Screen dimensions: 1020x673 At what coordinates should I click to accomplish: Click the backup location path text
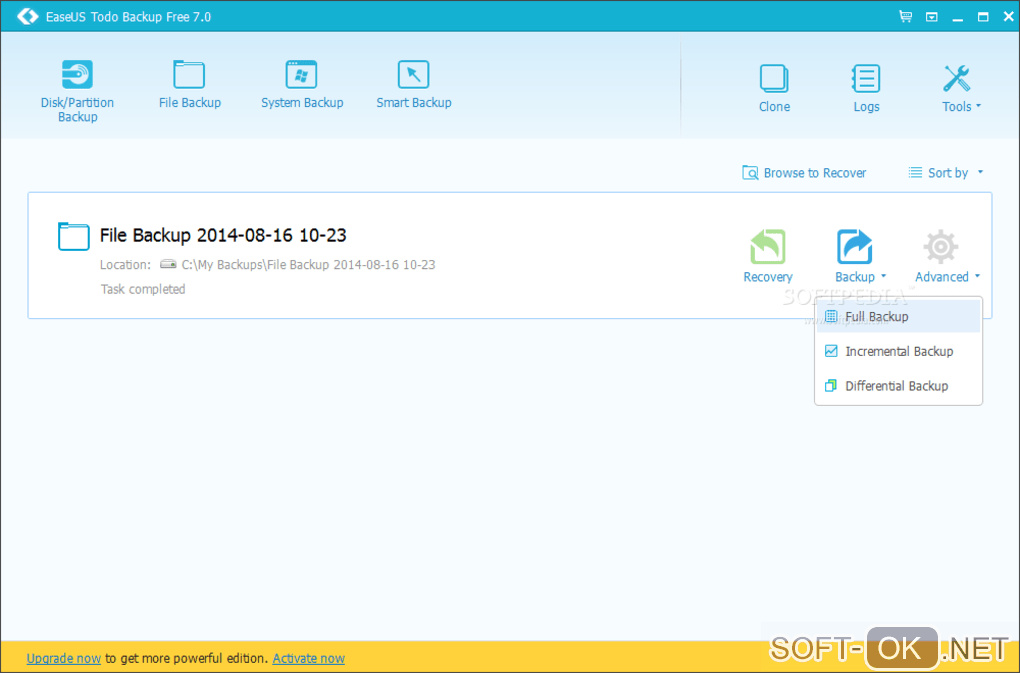click(308, 265)
